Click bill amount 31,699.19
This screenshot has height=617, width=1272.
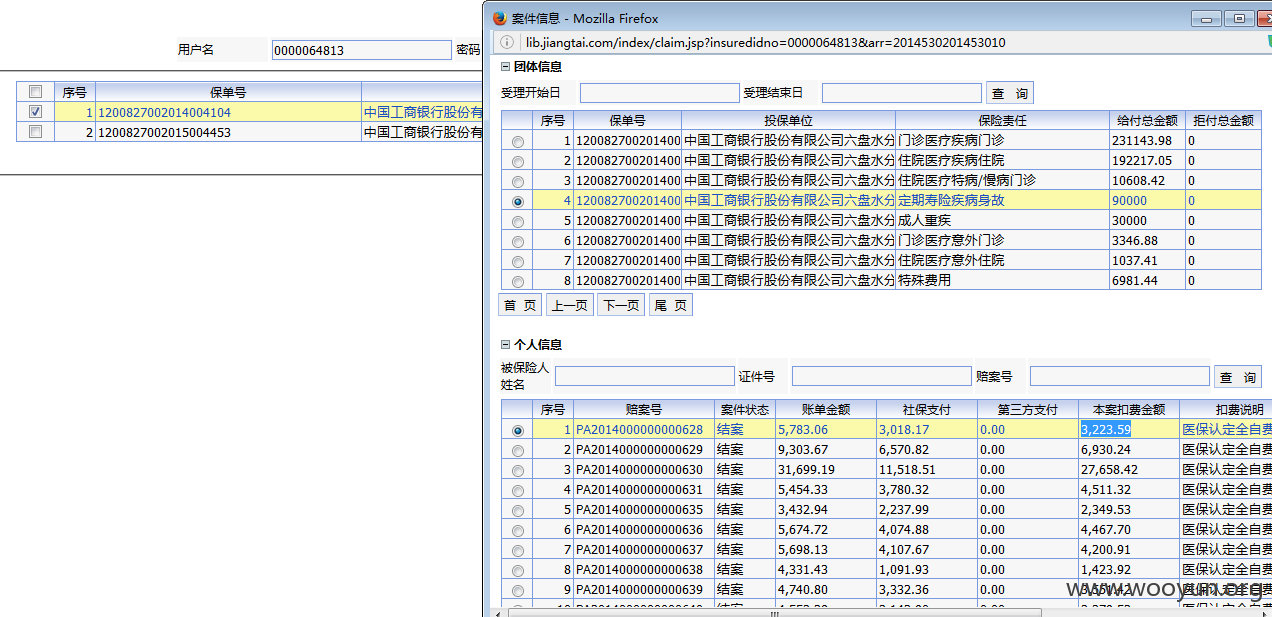coord(806,470)
